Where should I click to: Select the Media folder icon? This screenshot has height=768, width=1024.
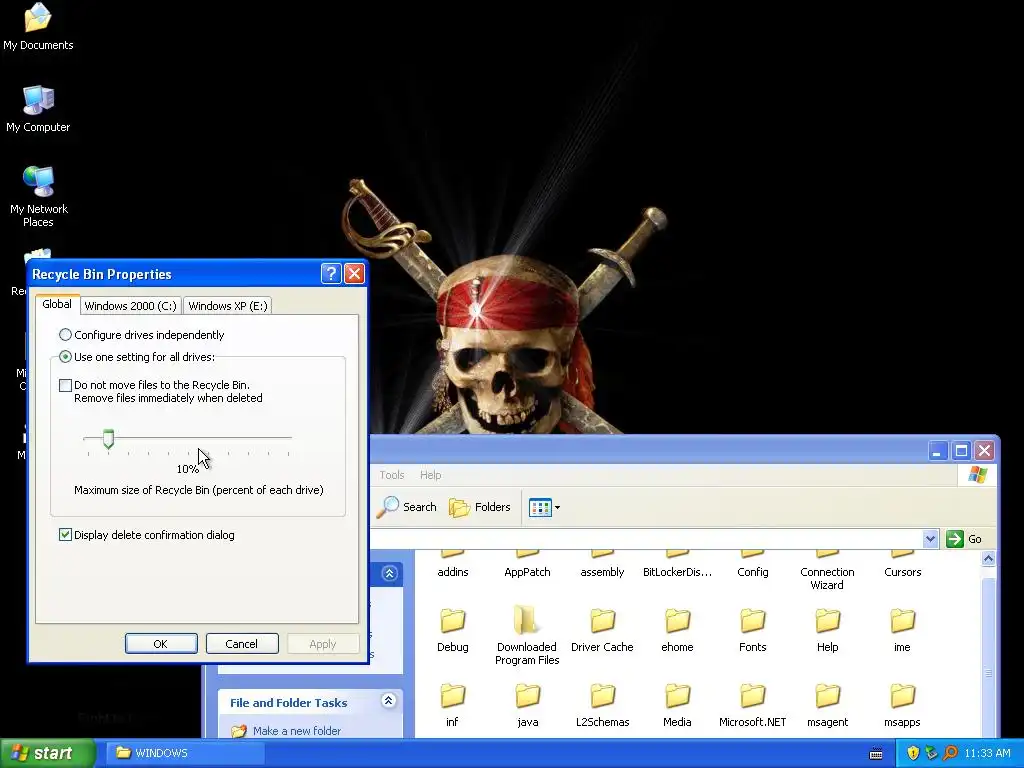tap(677, 696)
